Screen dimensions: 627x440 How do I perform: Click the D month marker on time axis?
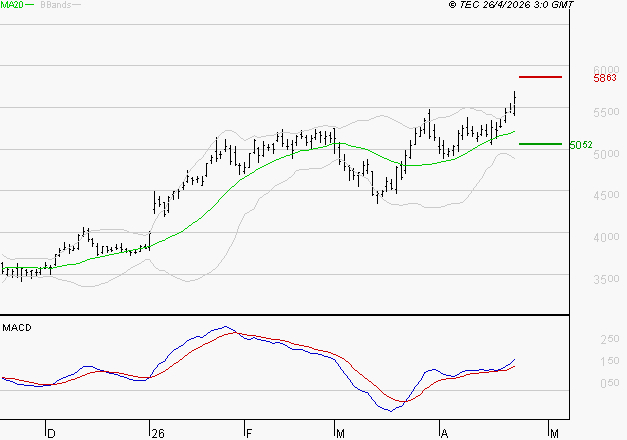pyautogui.click(x=51, y=434)
